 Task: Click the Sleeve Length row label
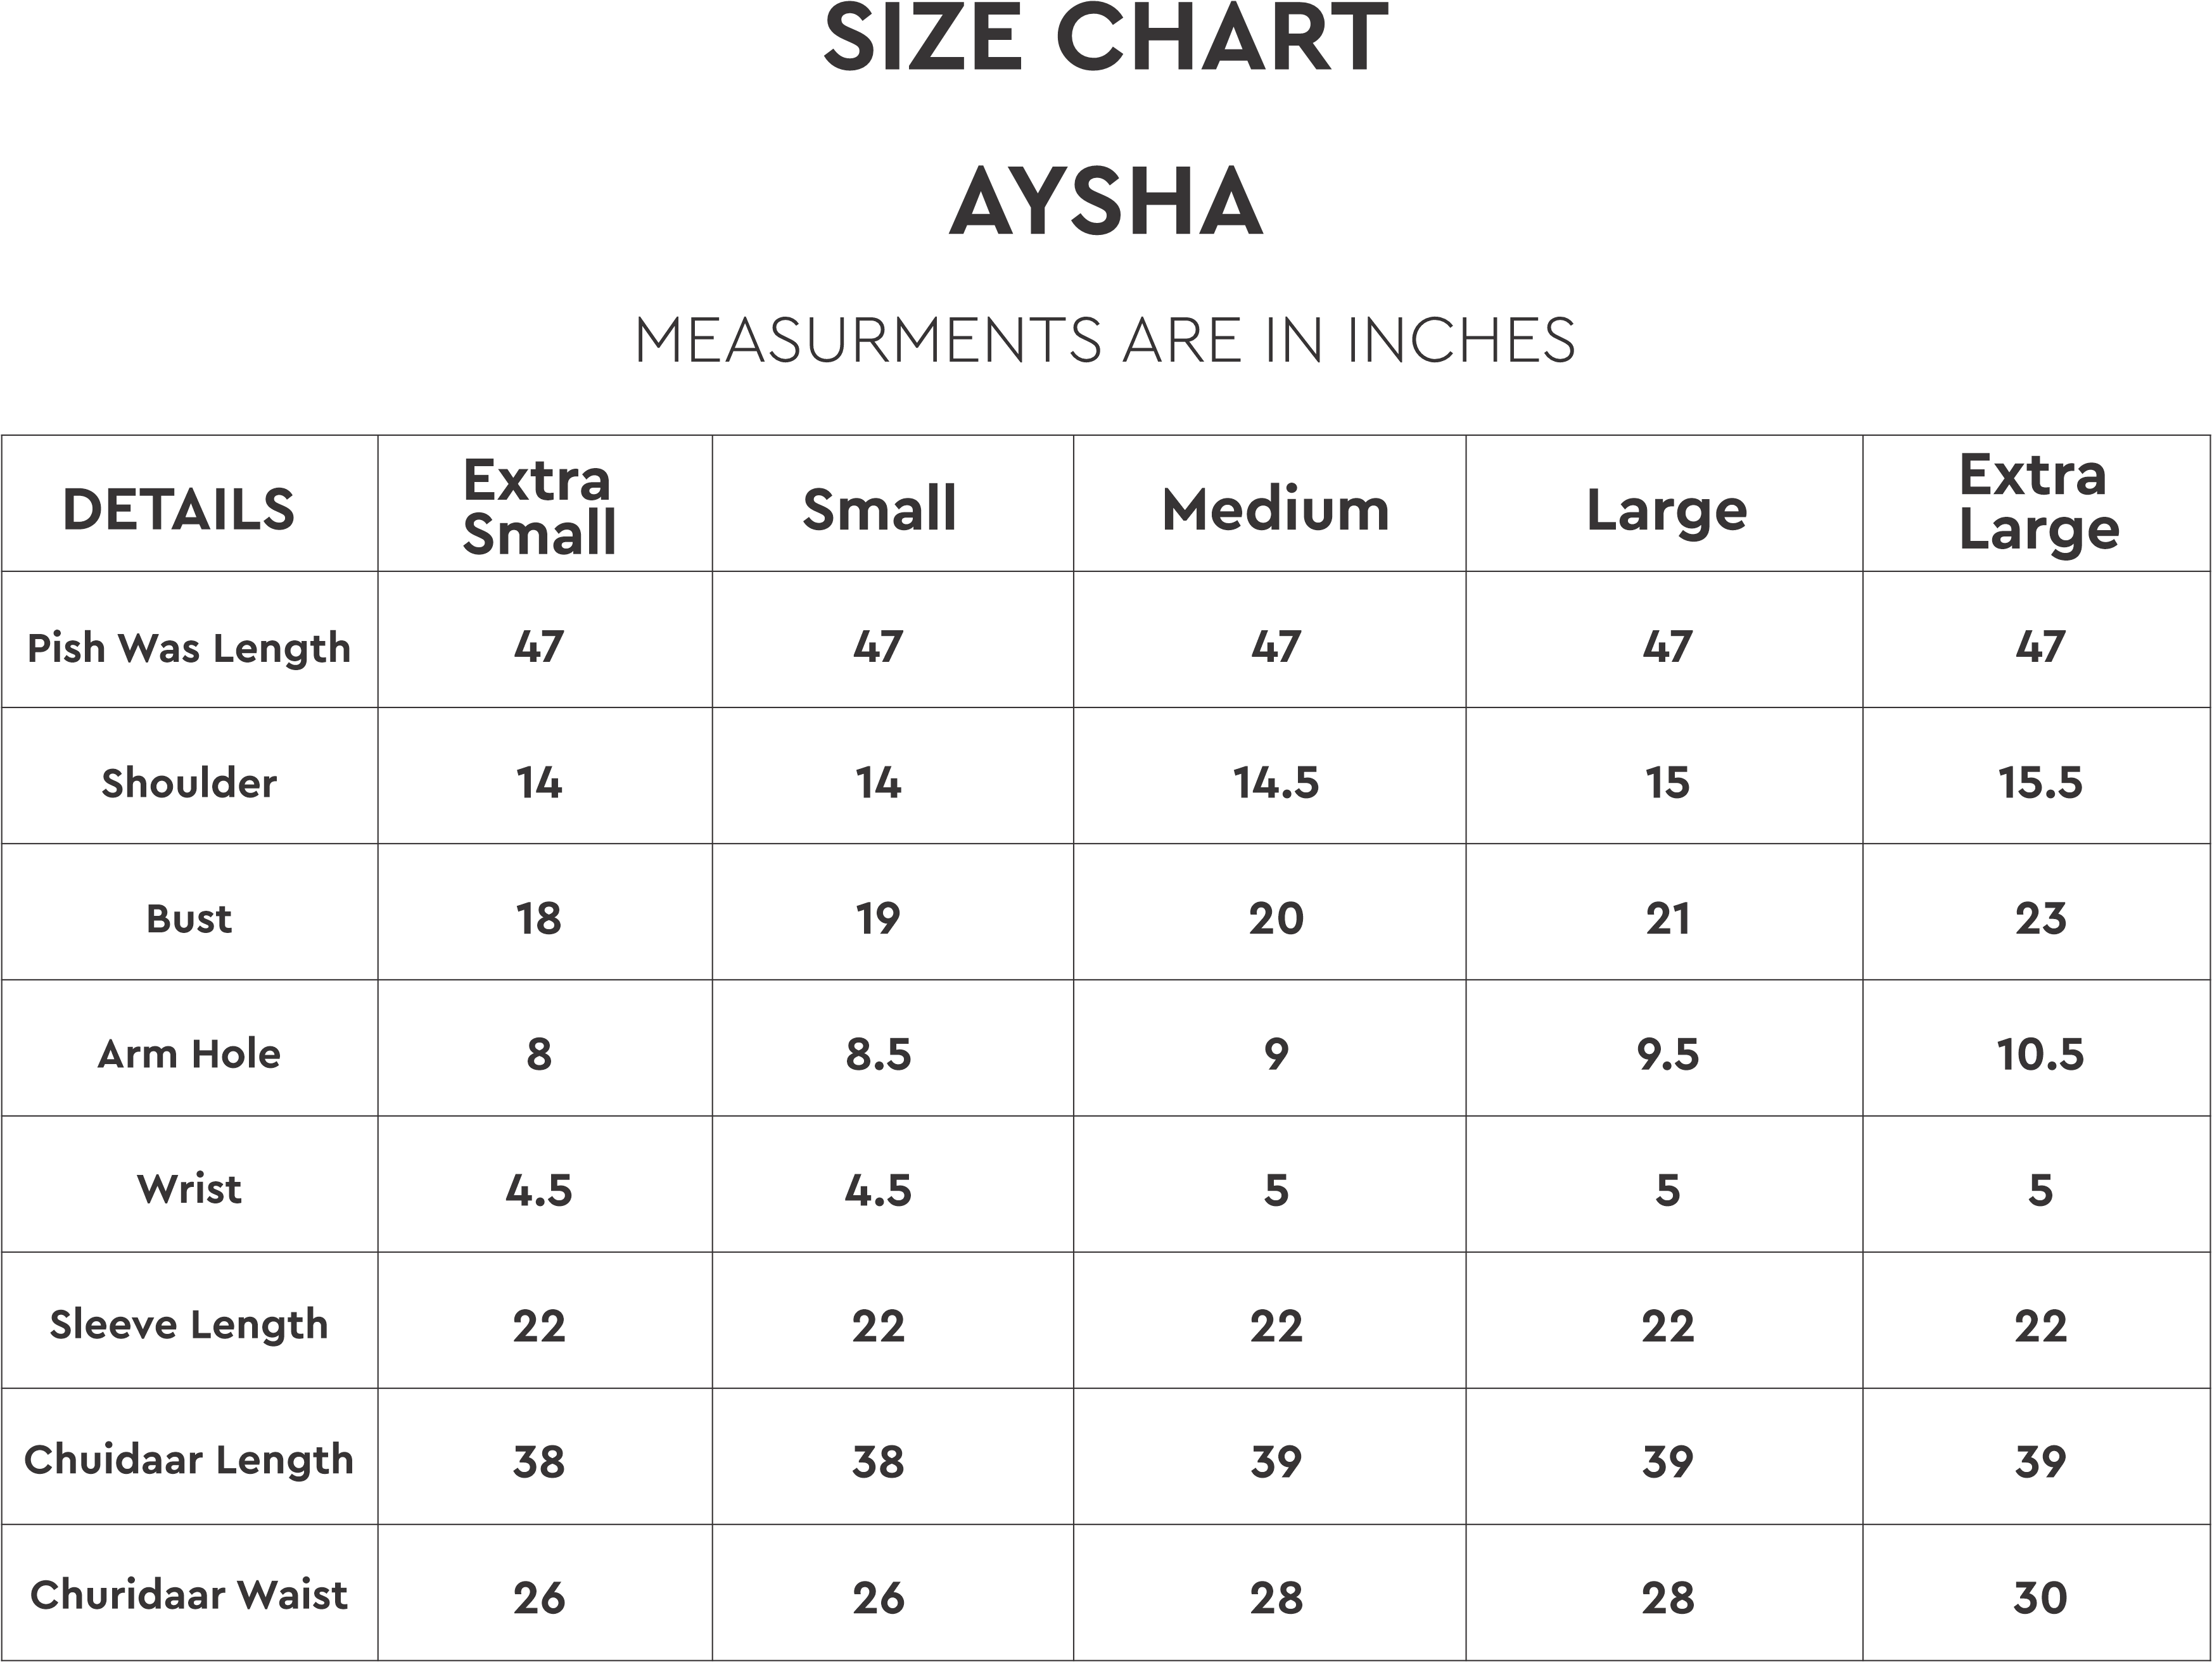[x=189, y=1325]
